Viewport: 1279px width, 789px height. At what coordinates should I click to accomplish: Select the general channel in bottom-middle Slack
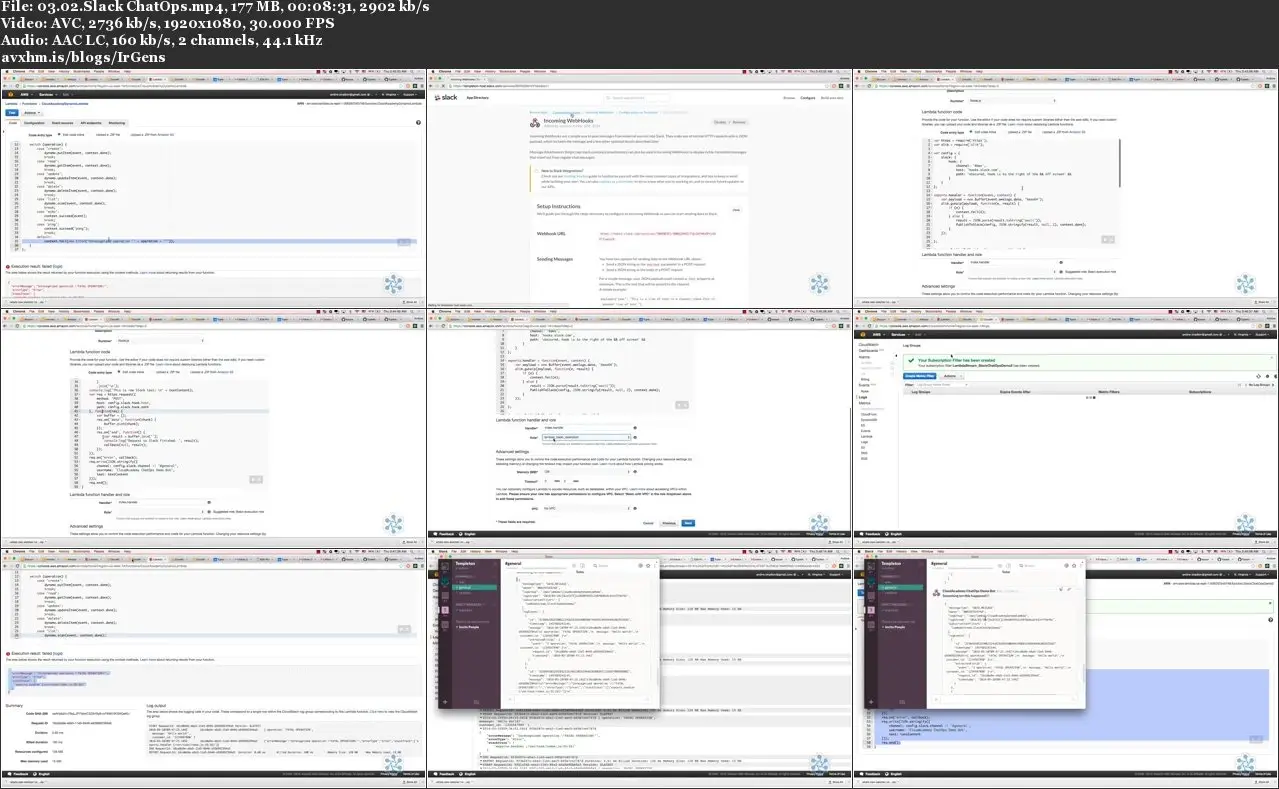tap(474, 587)
